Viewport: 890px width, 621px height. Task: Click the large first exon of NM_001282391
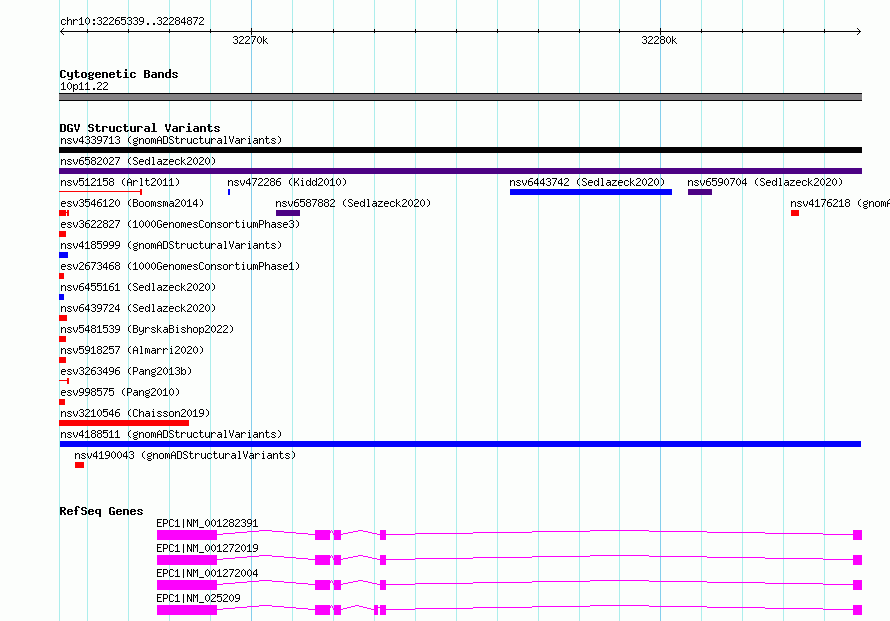[187, 535]
